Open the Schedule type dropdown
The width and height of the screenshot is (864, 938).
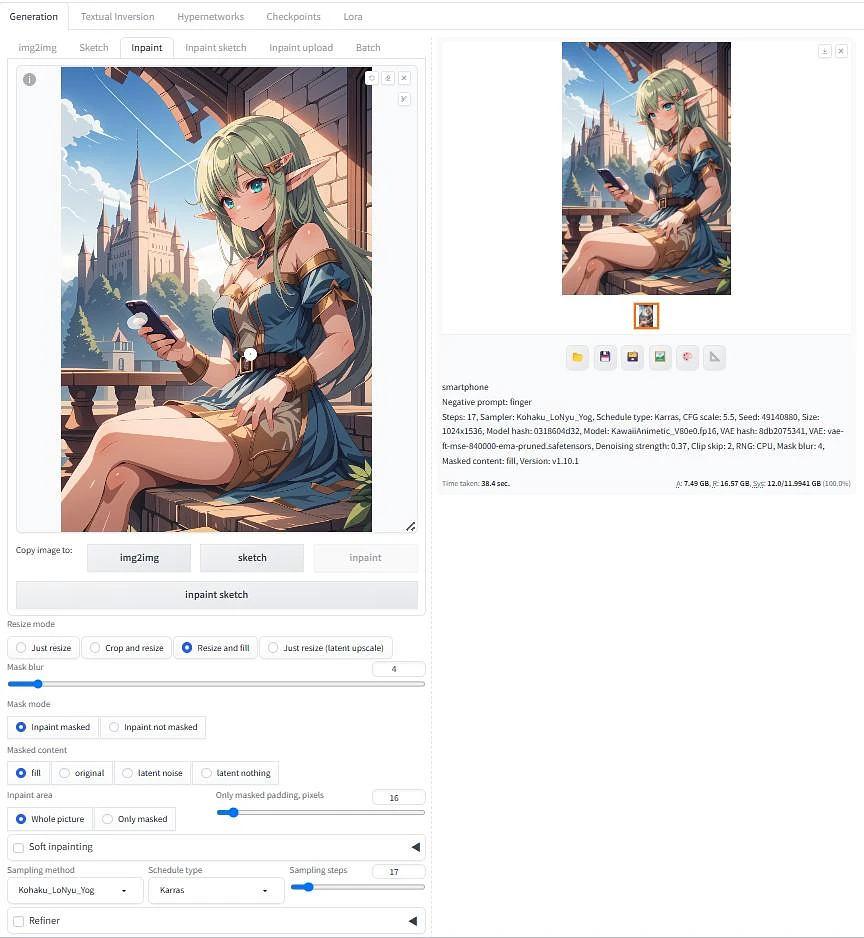(x=215, y=890)
